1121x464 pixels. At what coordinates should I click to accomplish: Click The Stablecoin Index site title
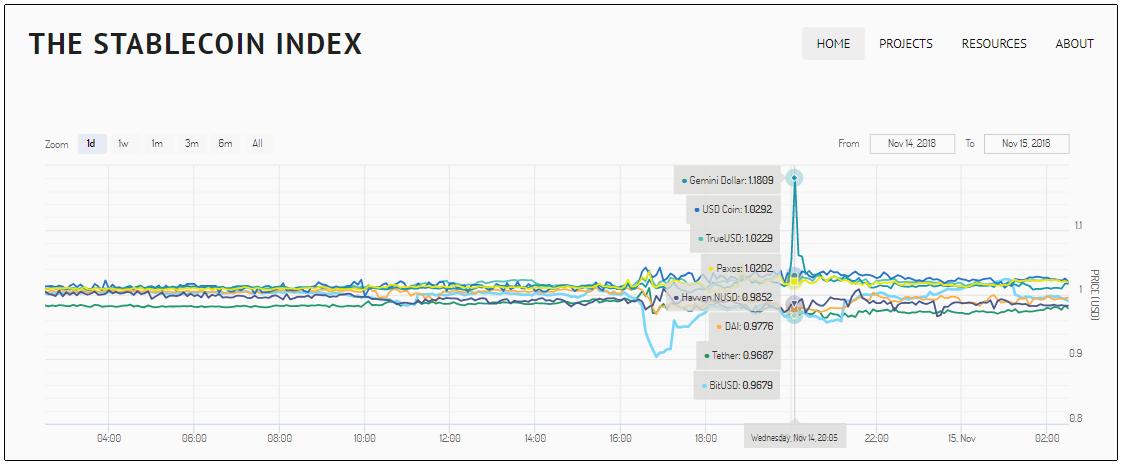(x=196, y=44)
